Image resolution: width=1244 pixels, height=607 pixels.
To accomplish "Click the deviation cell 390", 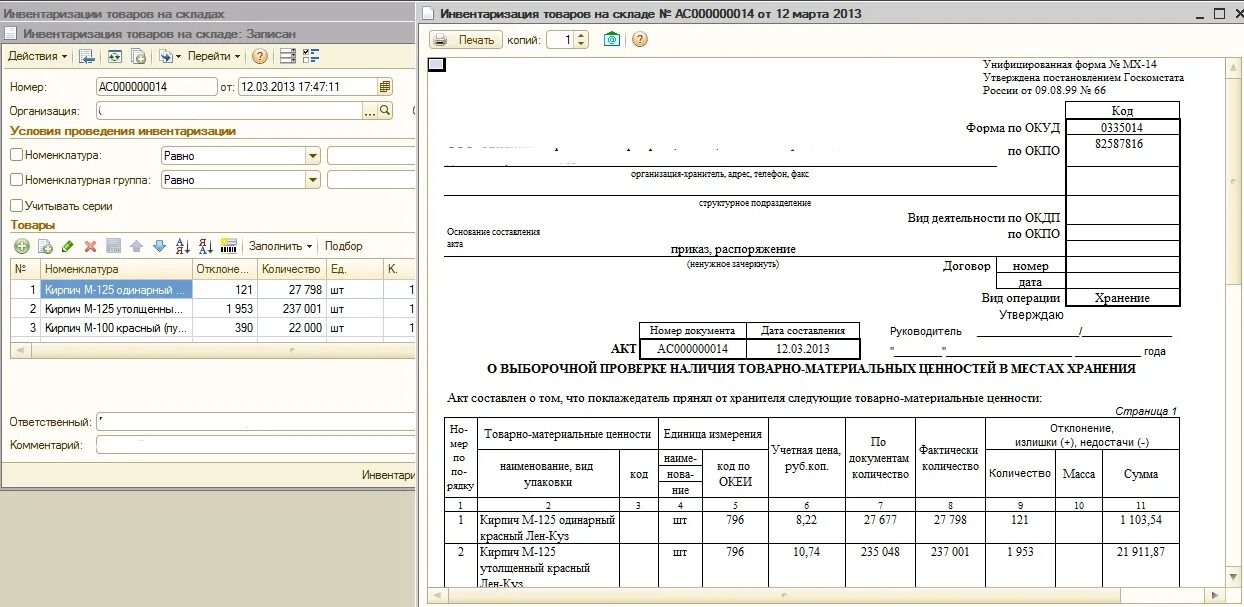I will [x=224, y=328].
